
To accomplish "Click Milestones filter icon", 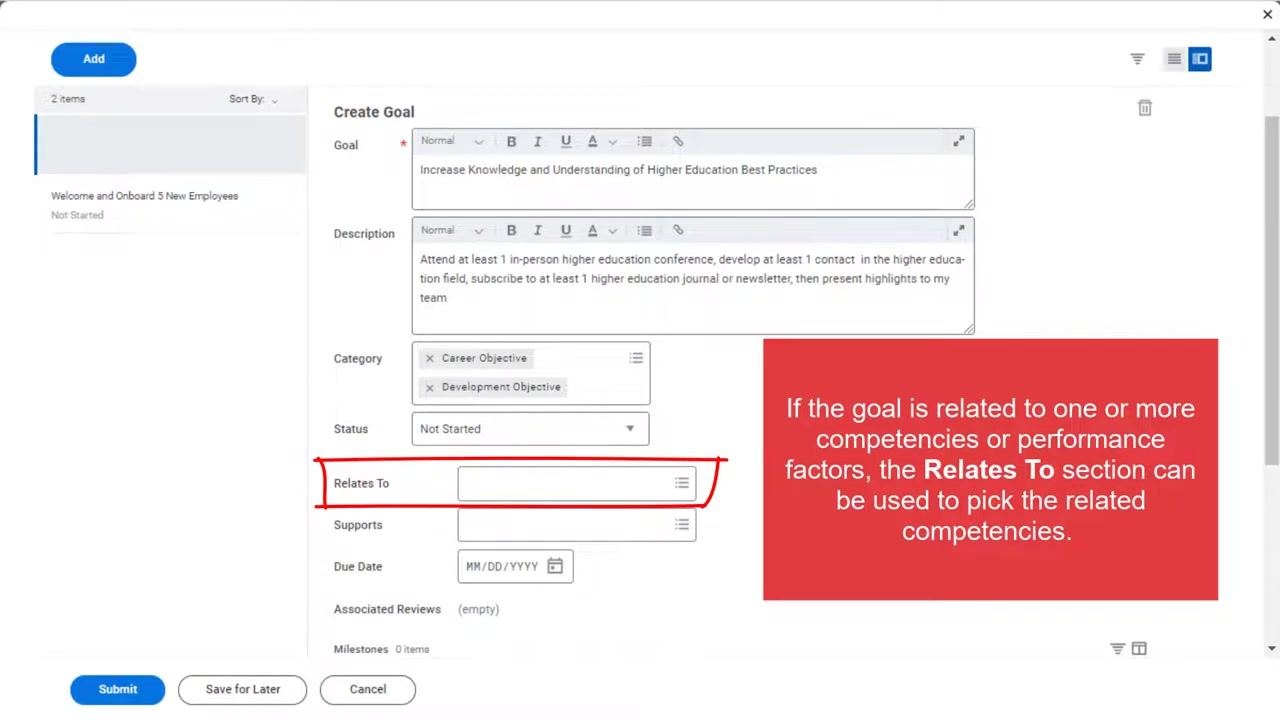I will click(1118, 649).
